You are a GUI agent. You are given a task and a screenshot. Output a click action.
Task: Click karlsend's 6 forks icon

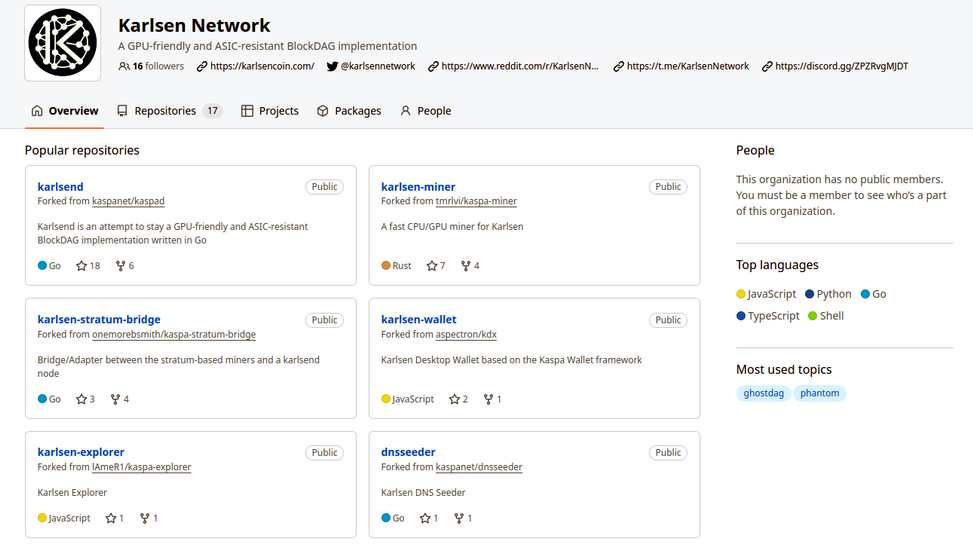coord(120,266)
